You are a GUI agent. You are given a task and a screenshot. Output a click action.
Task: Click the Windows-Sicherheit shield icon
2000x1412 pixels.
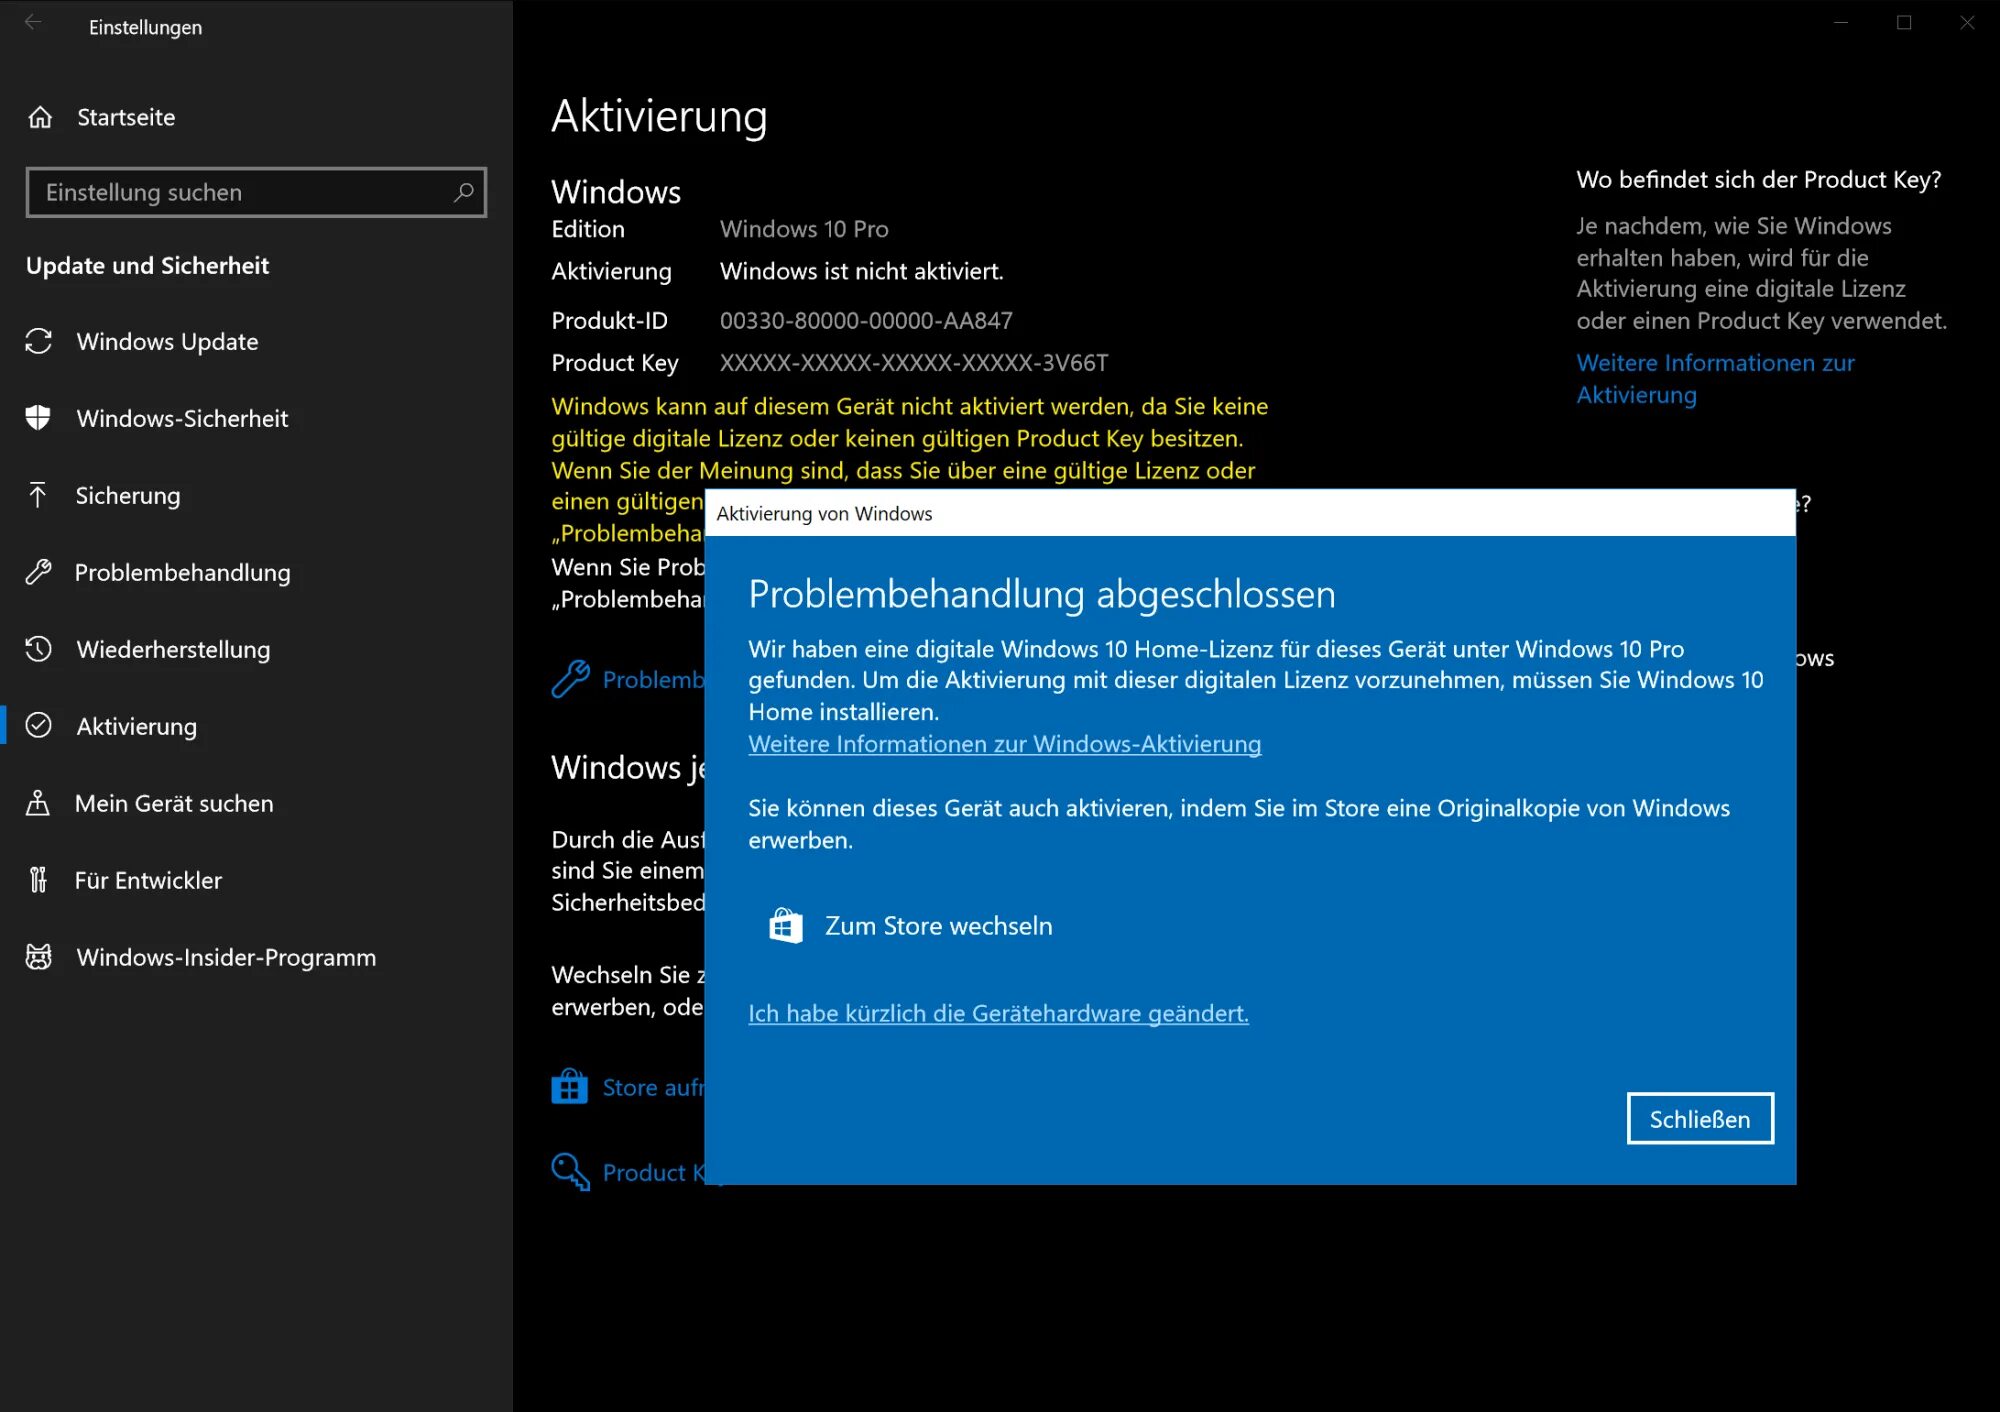click(x=38, y=418)
